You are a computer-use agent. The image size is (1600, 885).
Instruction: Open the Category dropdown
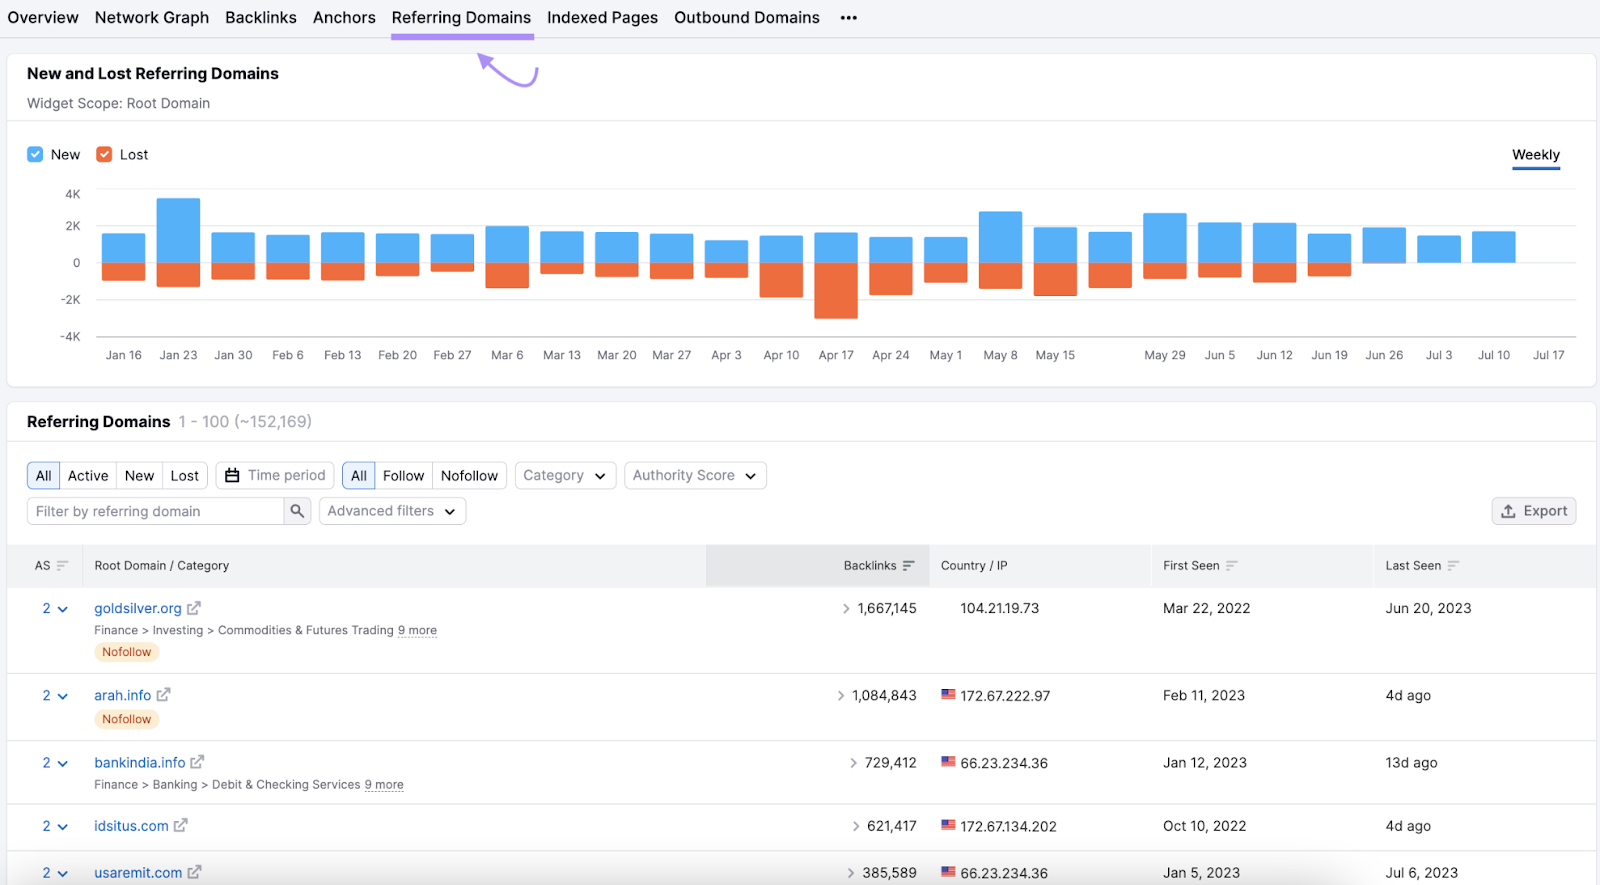[x=564, y=476]
